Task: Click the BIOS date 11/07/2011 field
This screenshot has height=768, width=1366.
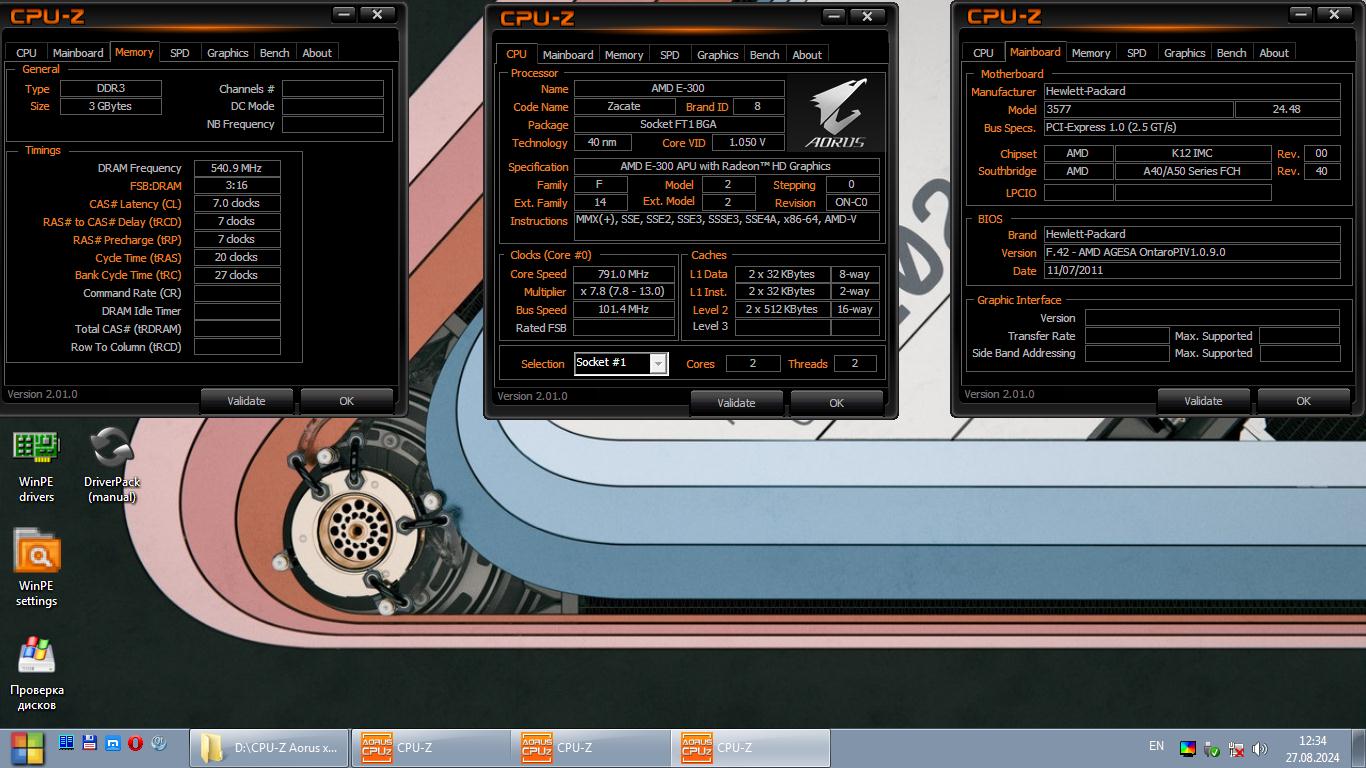Action: (x=1192, y=270)
